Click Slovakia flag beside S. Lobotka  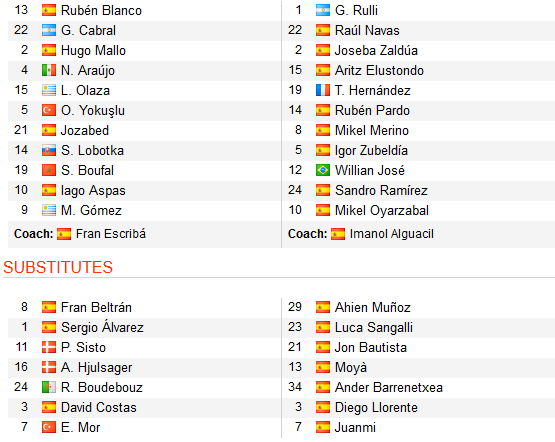(49, 150)
